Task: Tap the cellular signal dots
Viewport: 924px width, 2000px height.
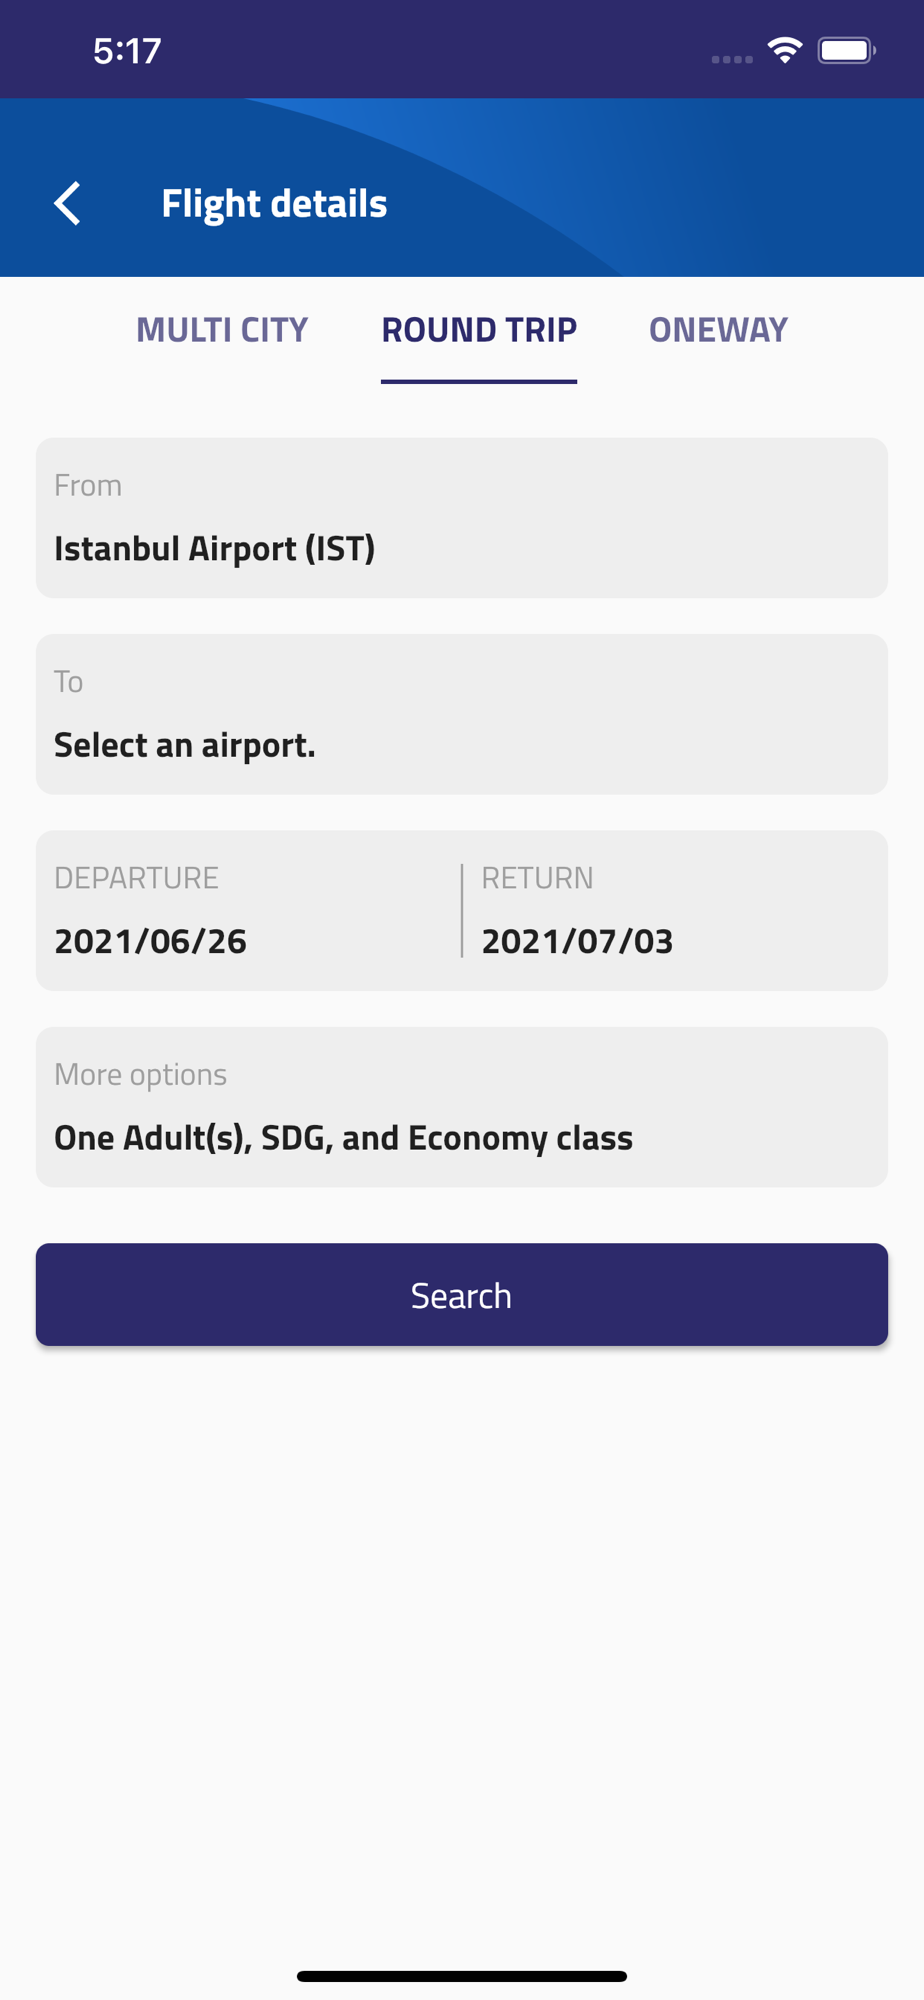Action: (x=732, y=59)
